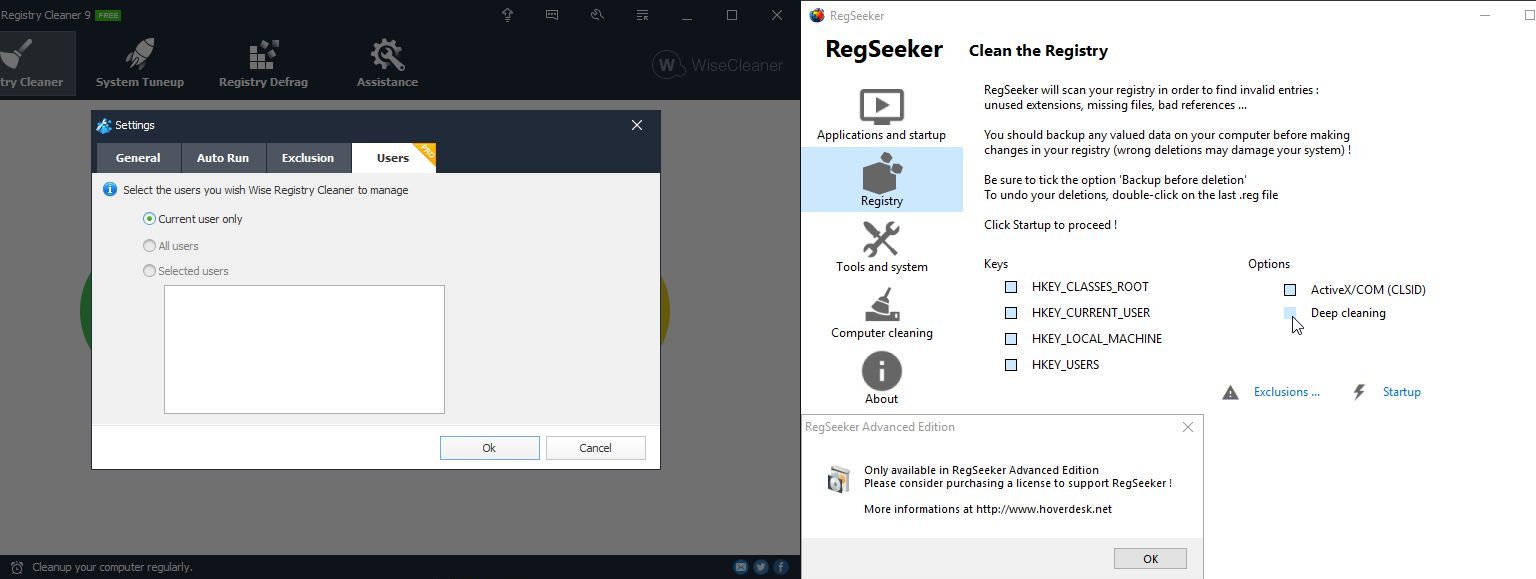Switch to Auto Run tab in Settings
Viewport: 1536px width, 579px height.
[223, 158]
